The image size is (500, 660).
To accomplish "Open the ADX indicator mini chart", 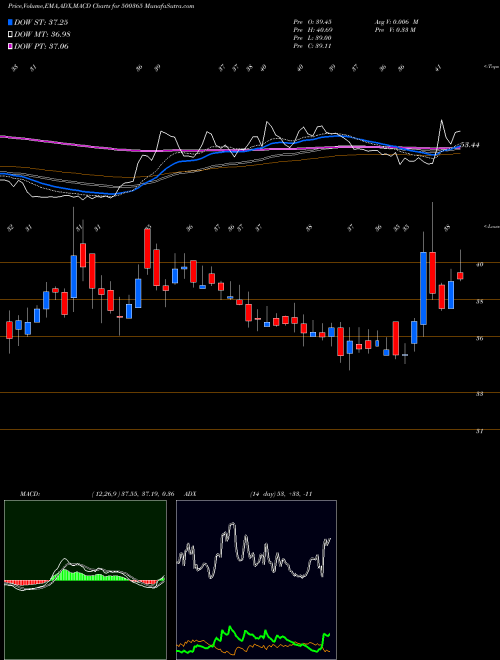I will coord(256,580).
